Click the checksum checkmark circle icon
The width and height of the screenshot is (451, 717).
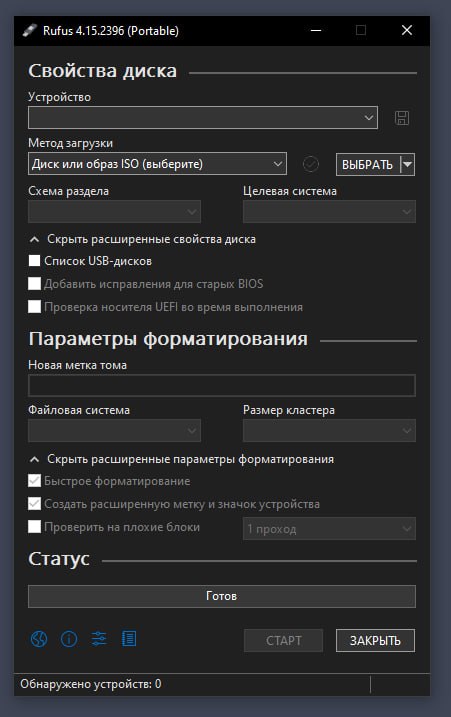[x=311, y=164]
